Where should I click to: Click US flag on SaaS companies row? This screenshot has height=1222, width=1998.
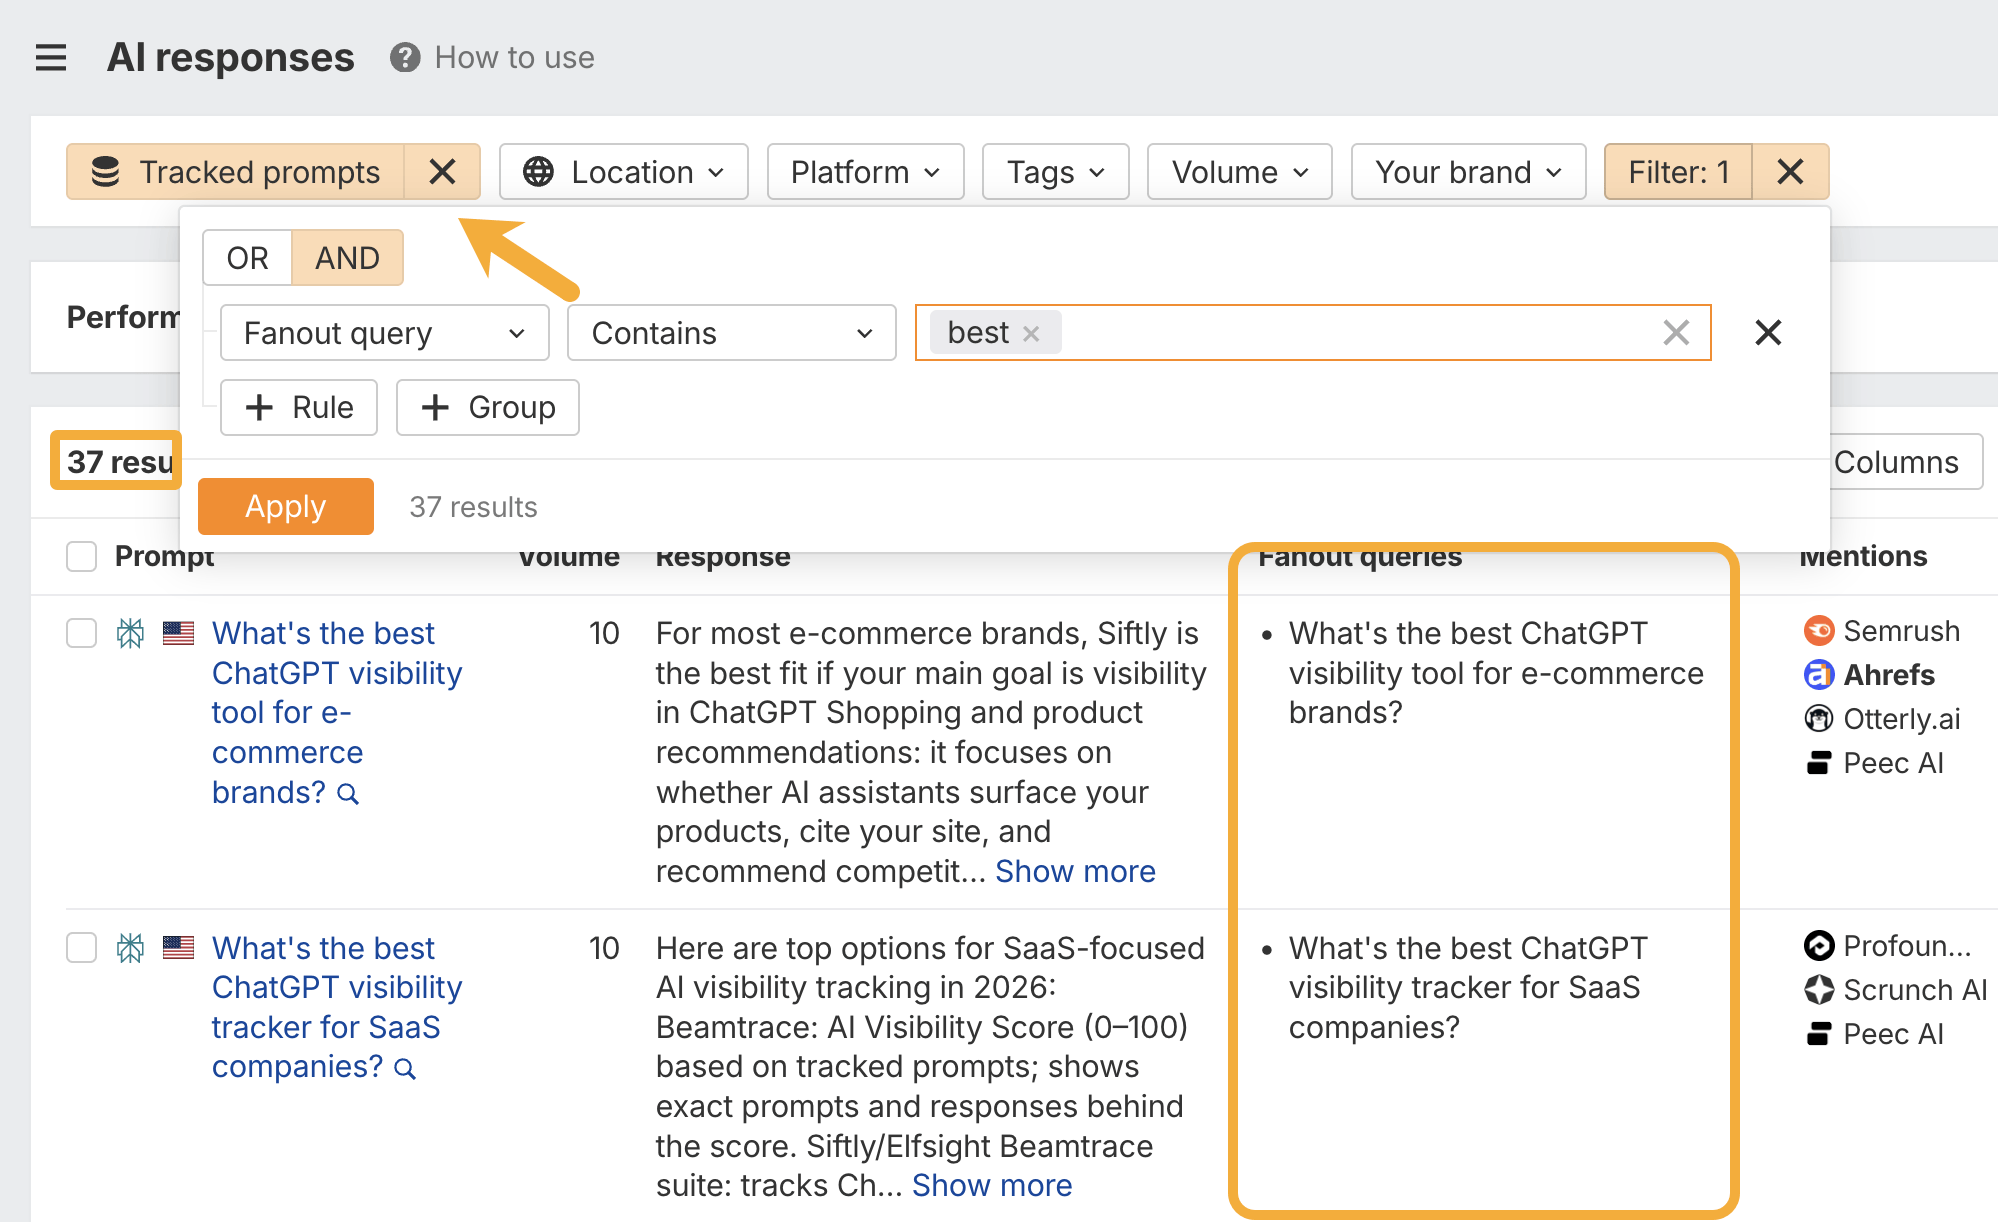click(179, 947)
